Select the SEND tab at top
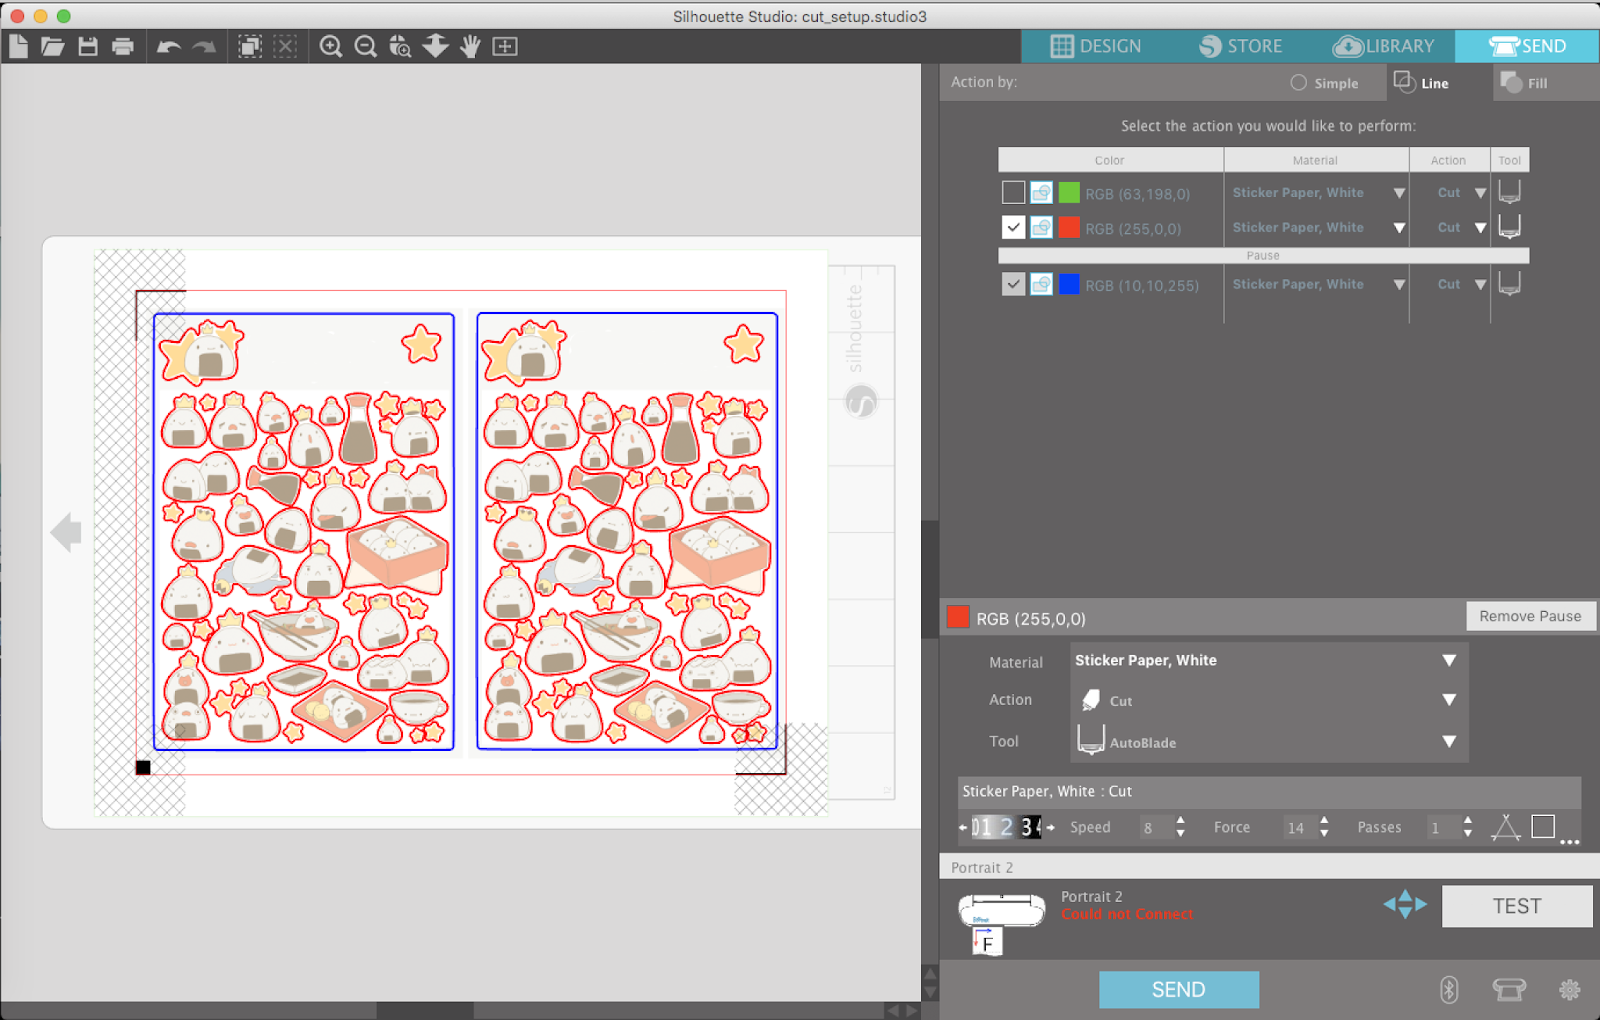Screen dimensions: 1600x1020 (1527, 46)
